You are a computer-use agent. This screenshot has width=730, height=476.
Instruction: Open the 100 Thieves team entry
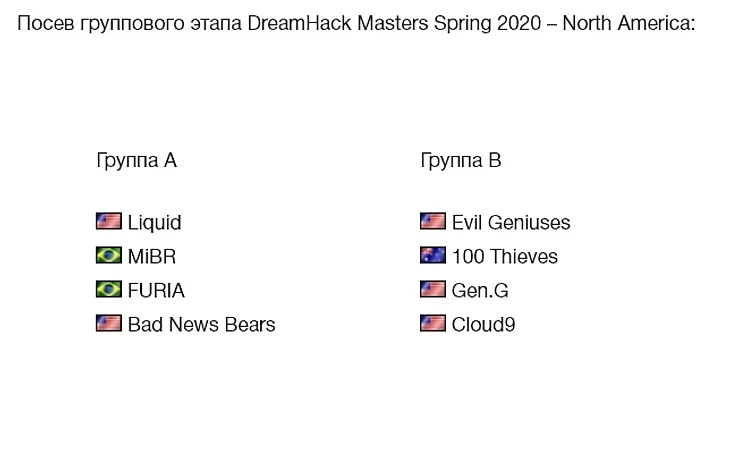[x=505, y=257]
